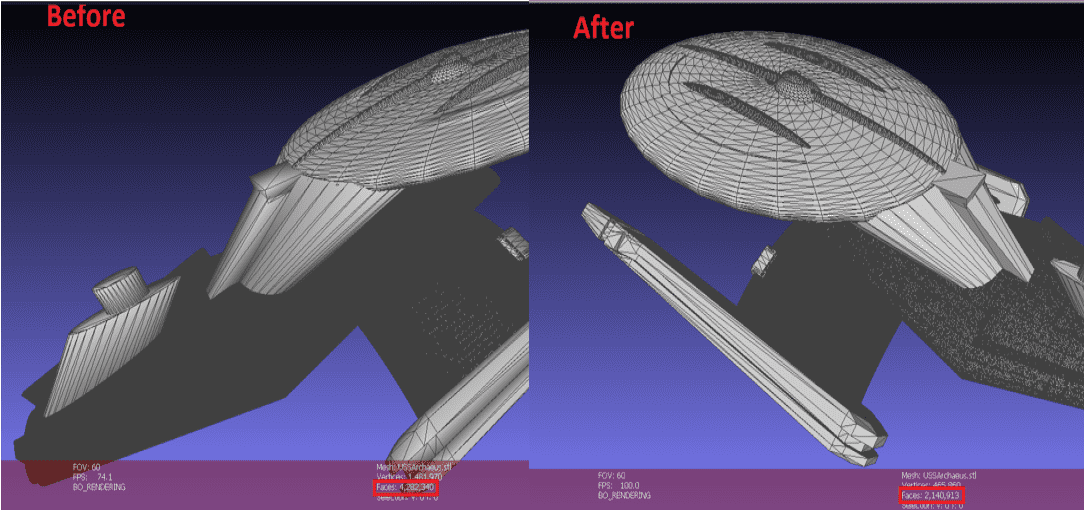Click the 'FPS: 74.1' readout in the Before view
This screenshot has height=510, width=1084.
93,477
